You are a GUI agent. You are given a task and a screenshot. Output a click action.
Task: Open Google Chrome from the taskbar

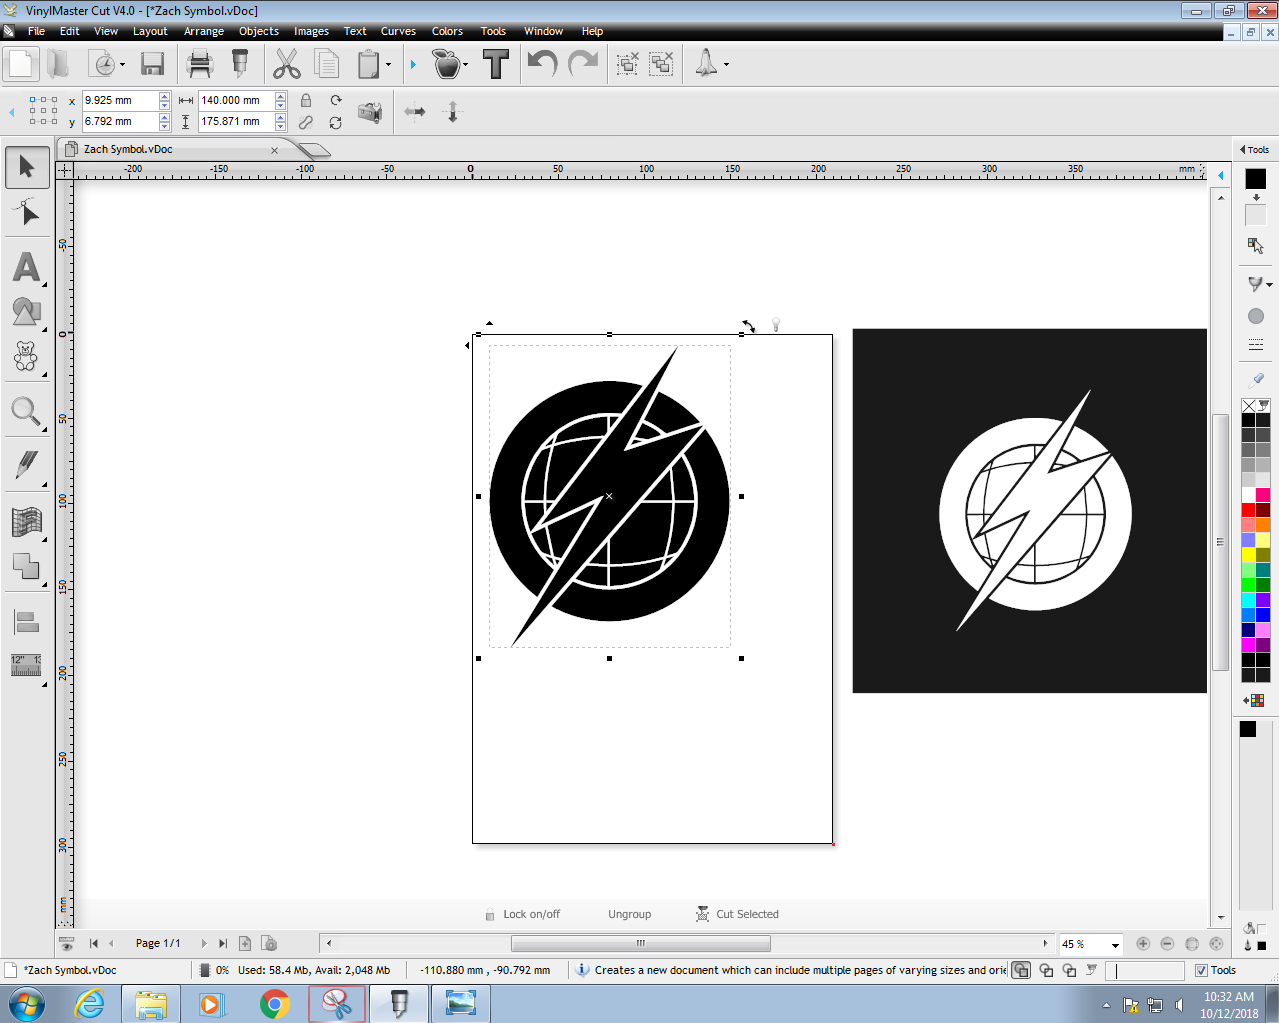(x=275, y=1004)
